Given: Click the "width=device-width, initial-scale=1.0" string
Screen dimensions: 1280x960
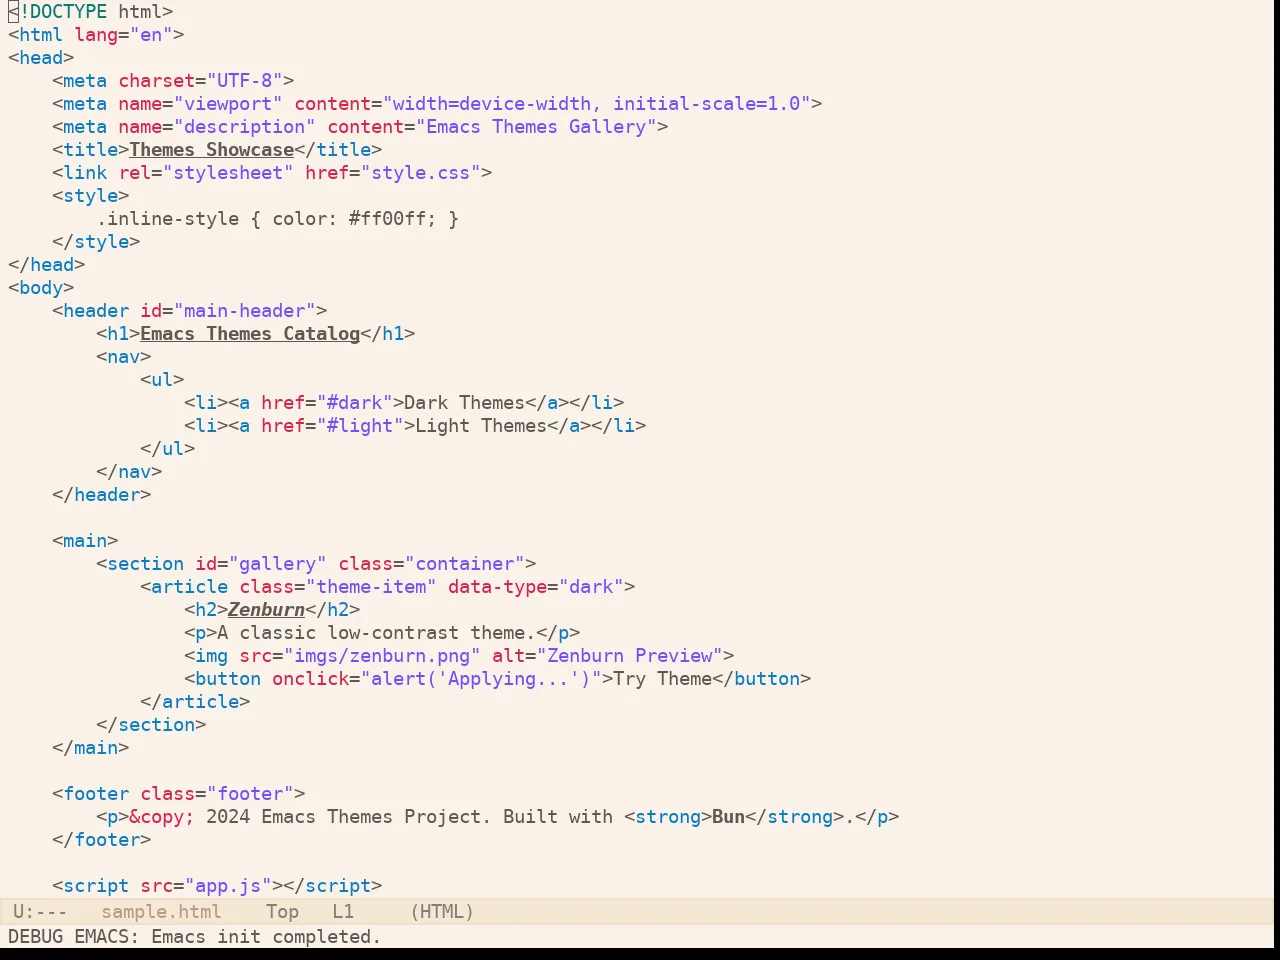Looking at the screenshot, I should click(597, 104).
